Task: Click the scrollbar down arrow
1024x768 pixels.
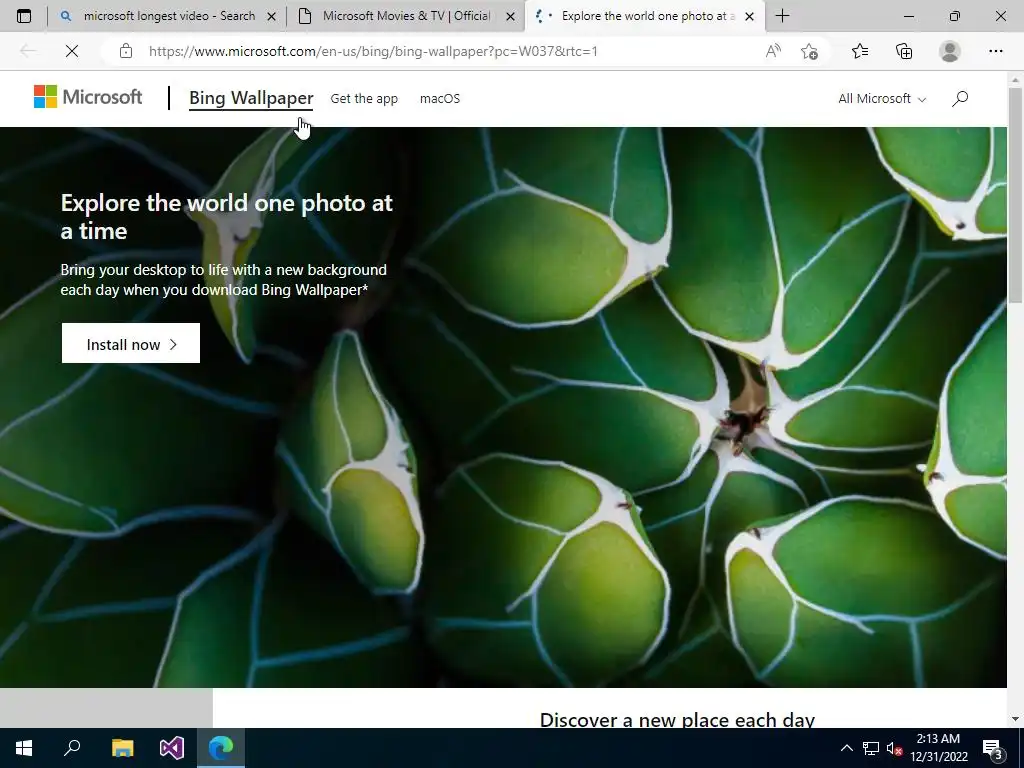Action: pyautogui.click(x=1015, y=719)
